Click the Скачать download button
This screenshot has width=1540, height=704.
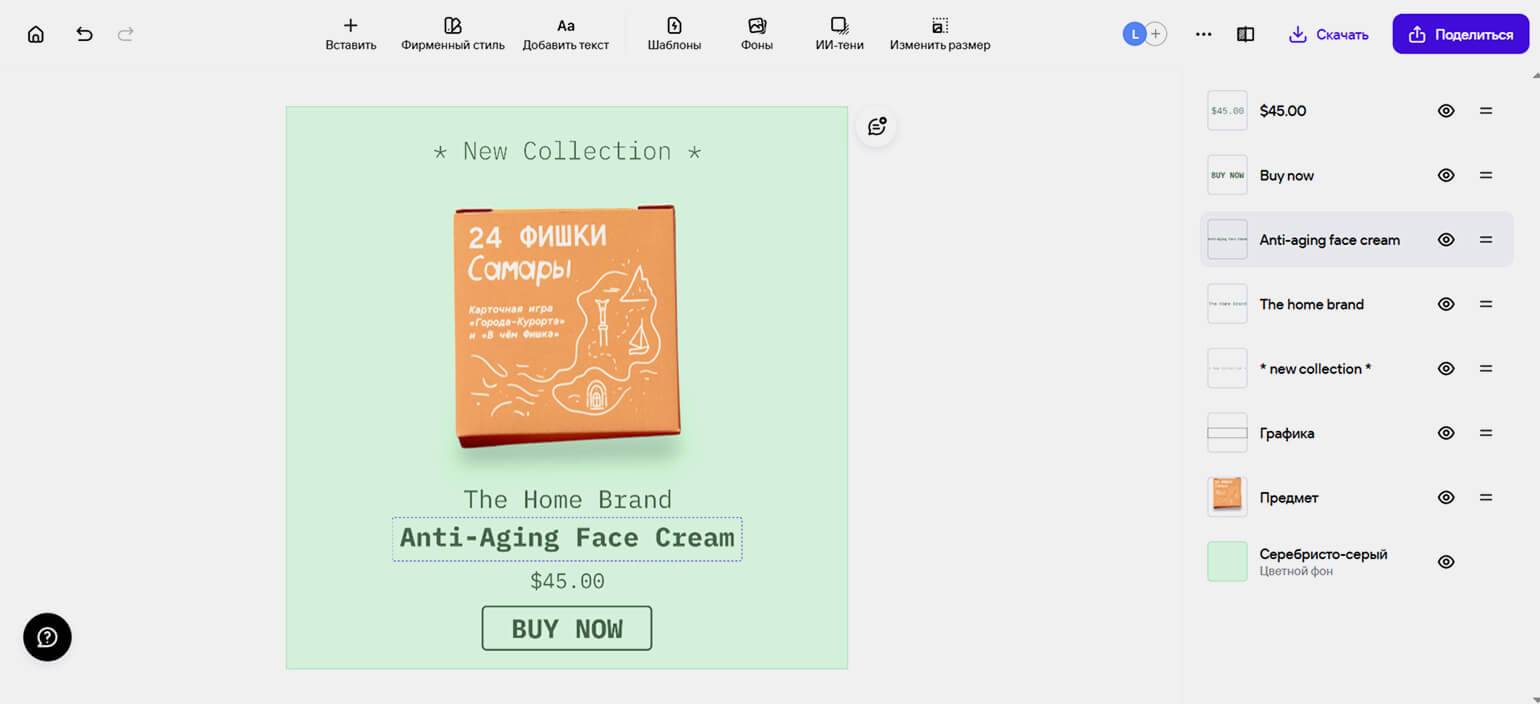coord(1328,34)
